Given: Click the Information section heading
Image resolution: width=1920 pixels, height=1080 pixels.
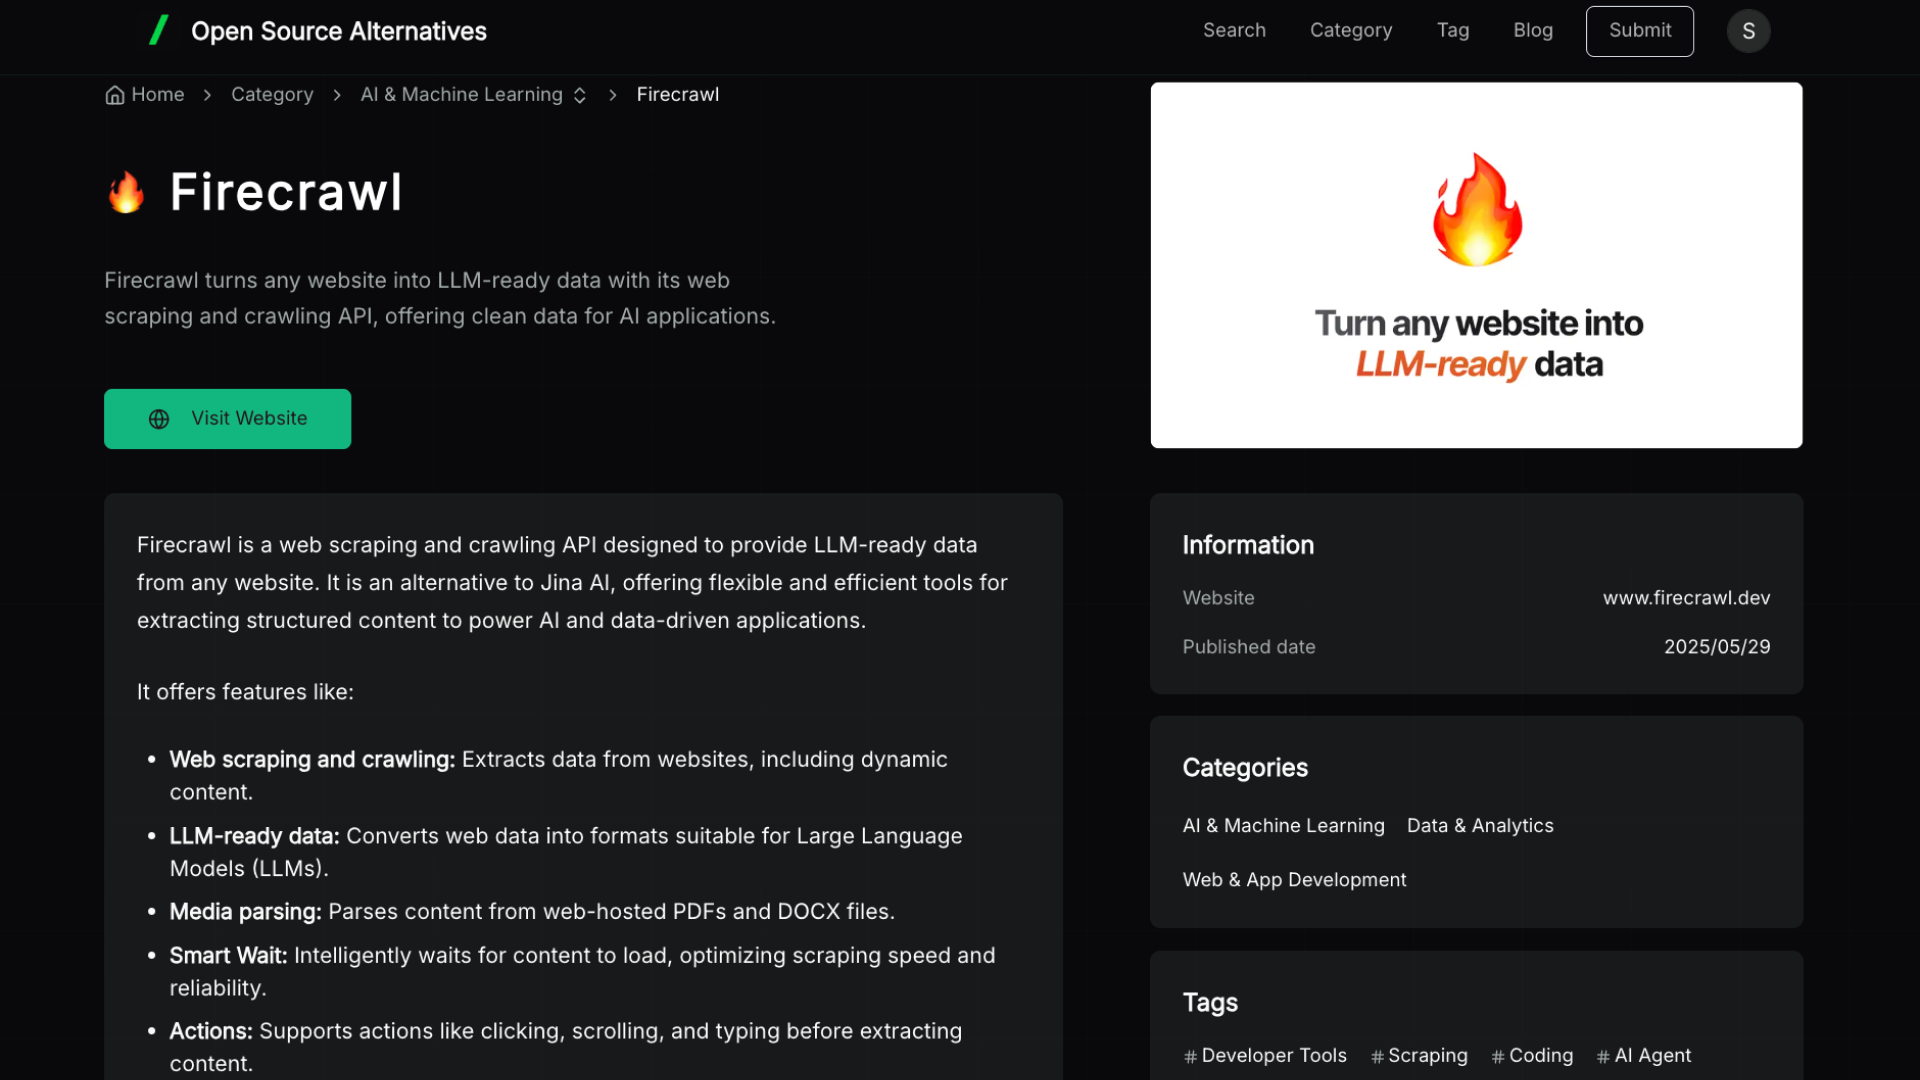Looking at the screenshot, I should click(1248, 545).
